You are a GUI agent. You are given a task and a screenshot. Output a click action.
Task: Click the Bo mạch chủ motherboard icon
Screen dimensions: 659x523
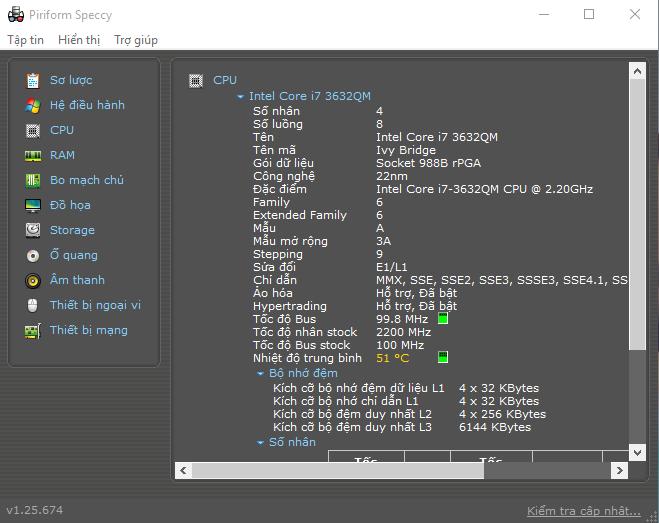(33, 180)
